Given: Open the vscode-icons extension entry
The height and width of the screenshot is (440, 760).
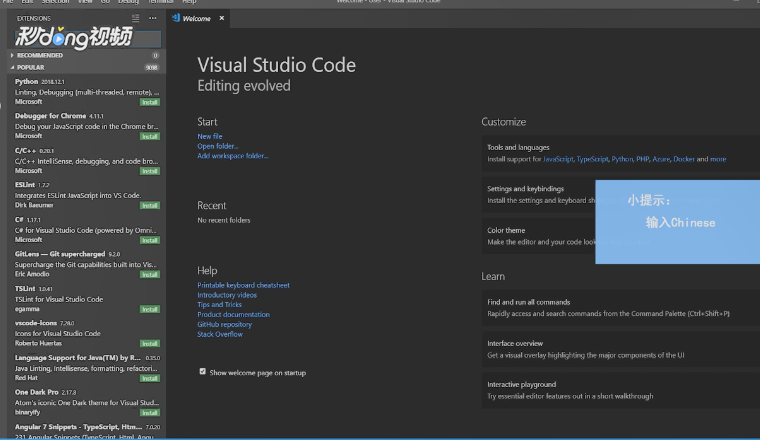Looking at the screenshot, I should (x=87, y=333).
